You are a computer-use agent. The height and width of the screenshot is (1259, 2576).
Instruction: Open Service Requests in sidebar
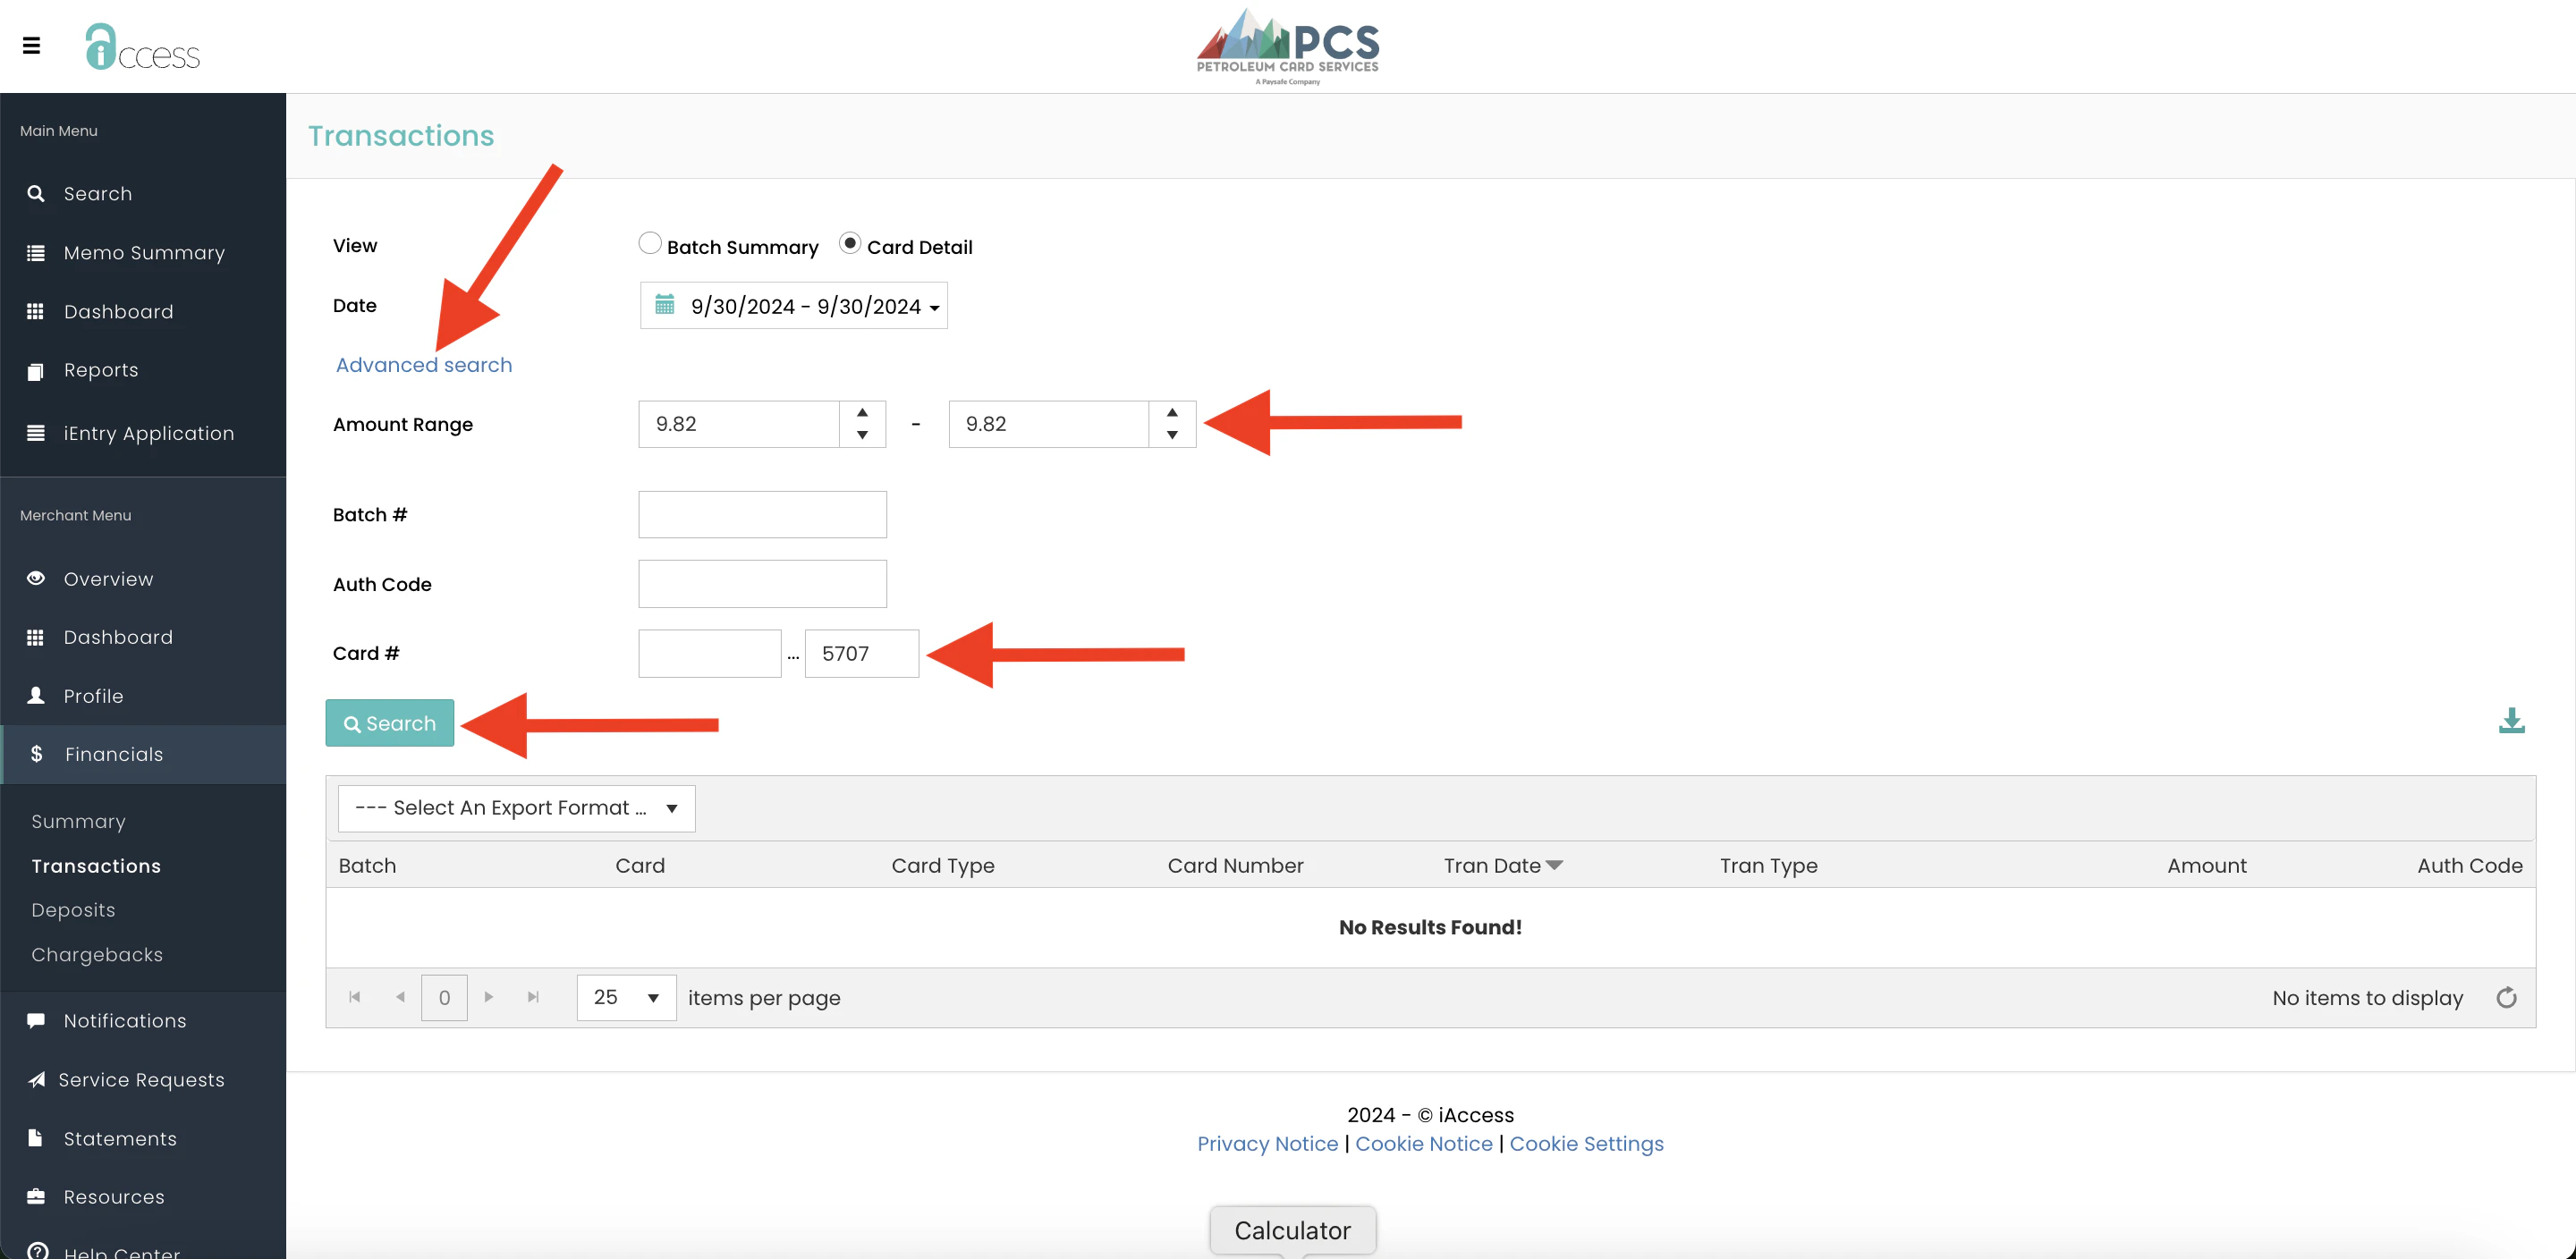(x=141, y=1079)
